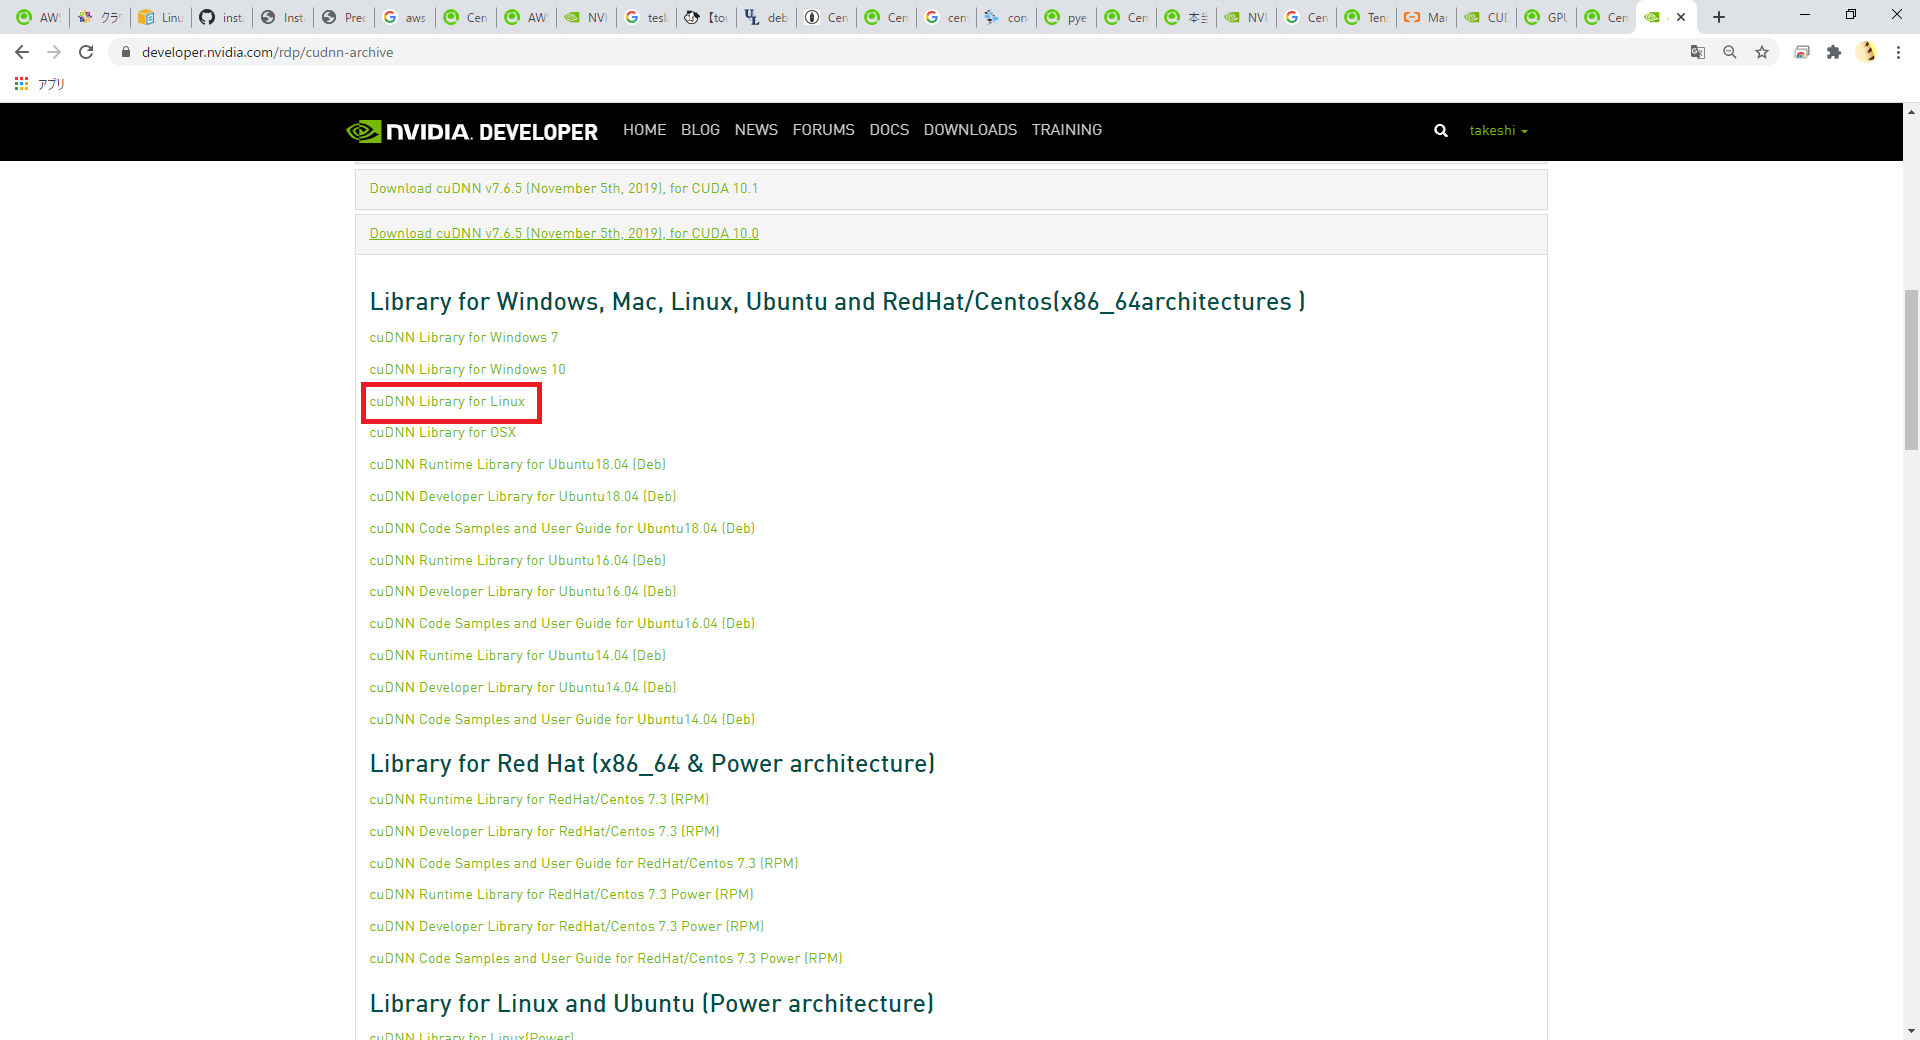Screen dimensions: 1920x1040
Task: Switch to the 'Linu' tab
Action: pos(161,17)
